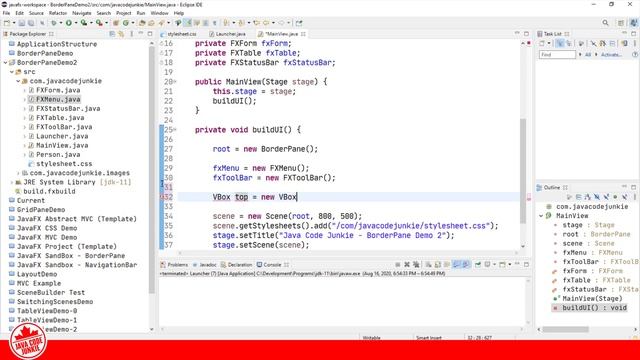This screenshot has width=640, height=360.
Task: Click Focus on Workweek icon in Task List
Action: (581, 43)
